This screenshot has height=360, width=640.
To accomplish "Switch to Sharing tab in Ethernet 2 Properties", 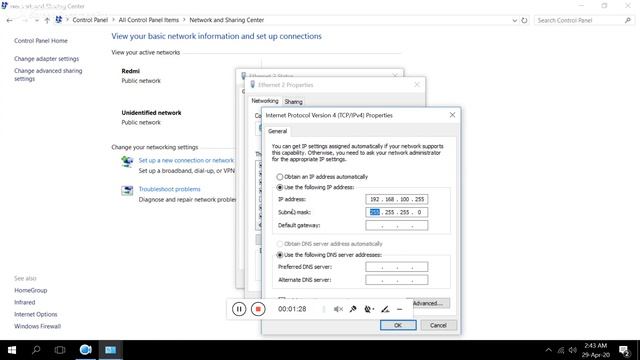I will (293, 102).
